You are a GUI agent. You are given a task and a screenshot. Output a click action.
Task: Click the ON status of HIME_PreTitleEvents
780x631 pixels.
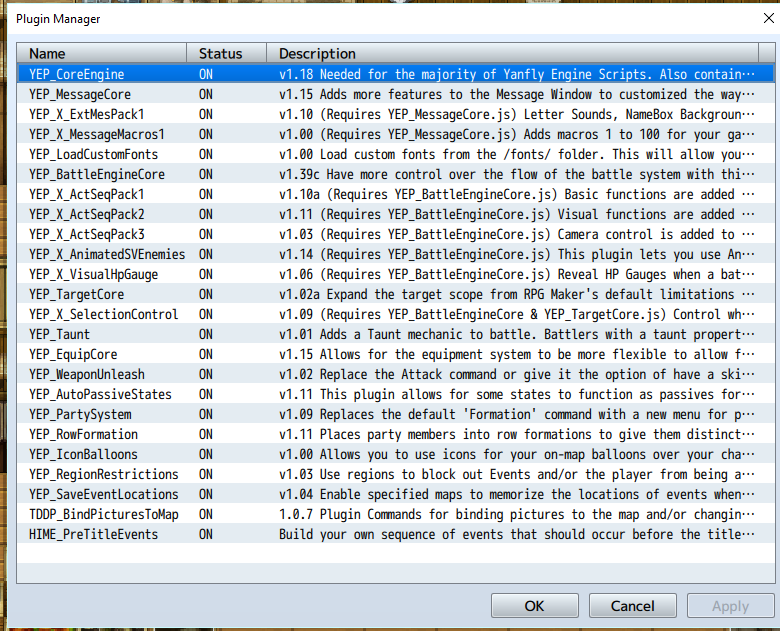coord(206,534)
